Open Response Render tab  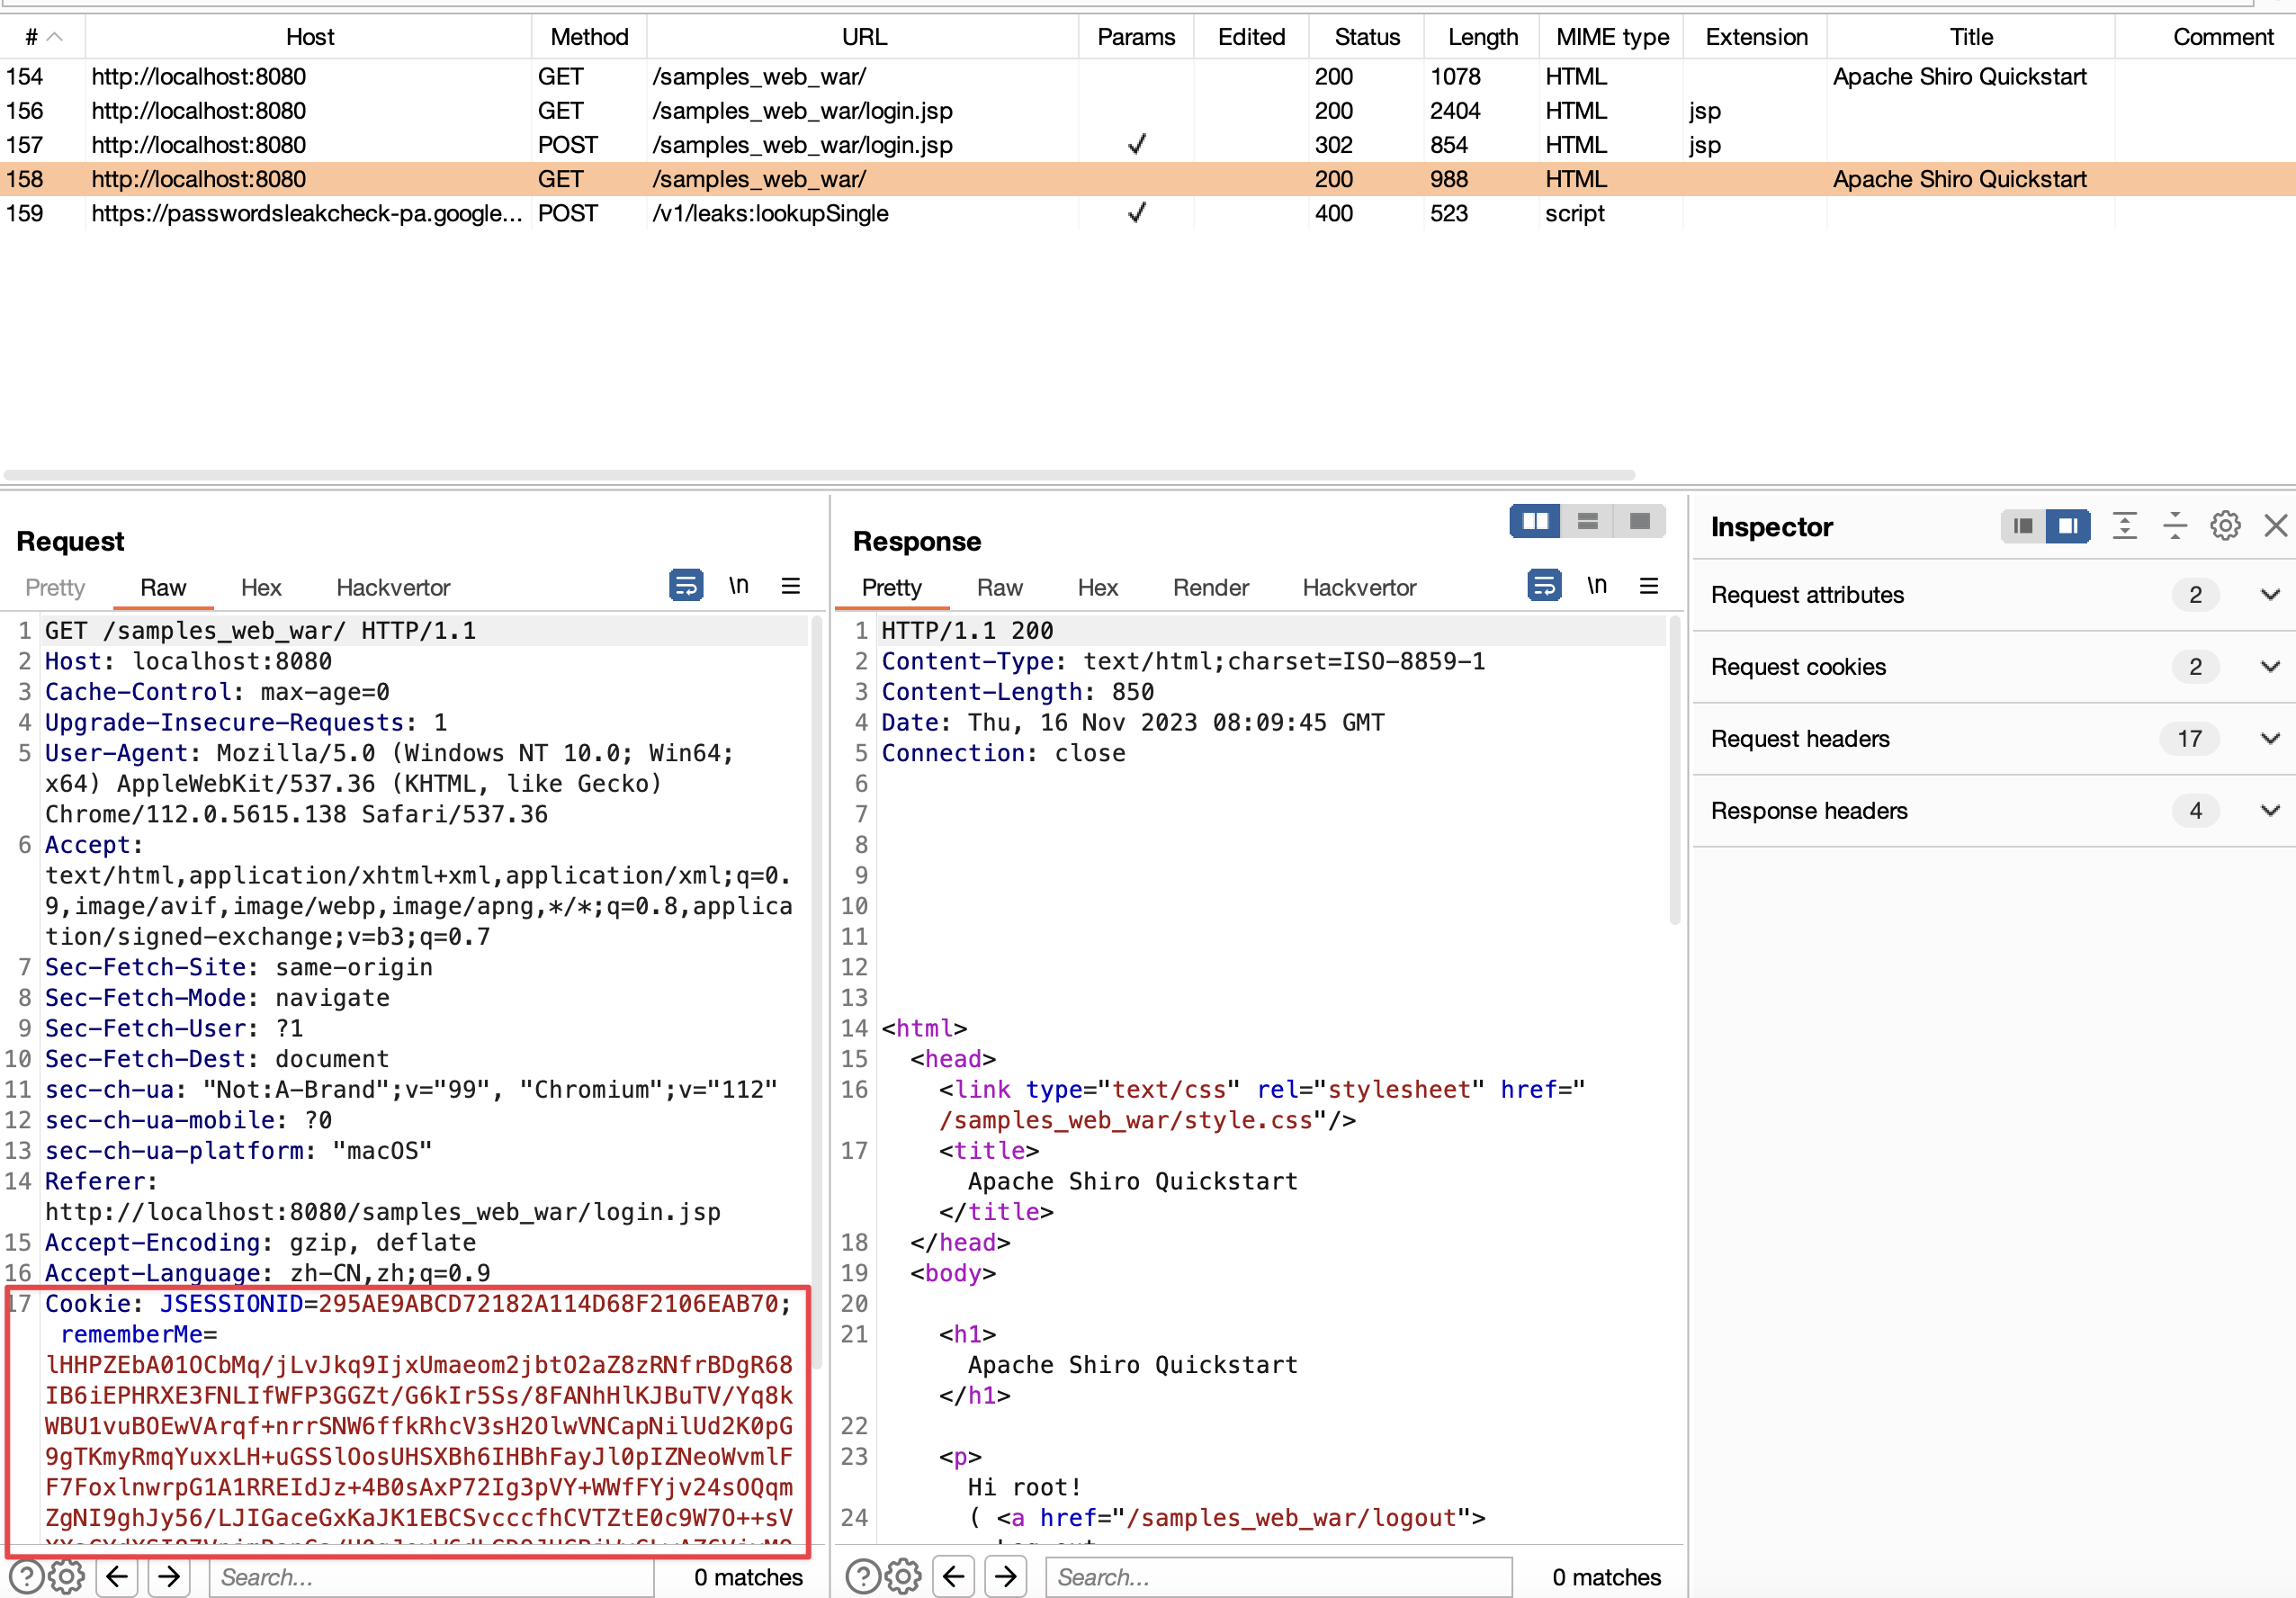click(x=1211, y=588)
